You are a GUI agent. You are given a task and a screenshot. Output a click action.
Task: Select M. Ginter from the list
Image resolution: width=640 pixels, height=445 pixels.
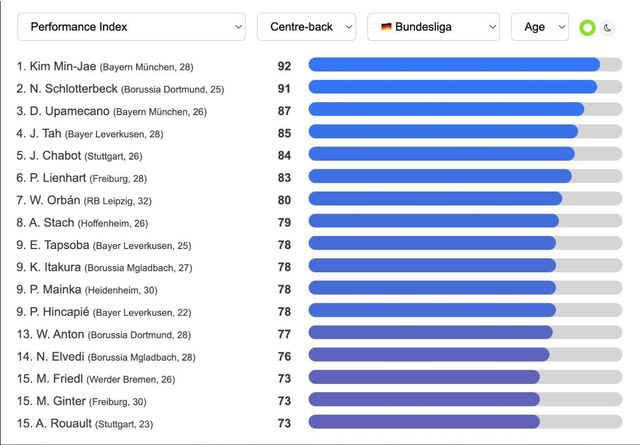64,400
